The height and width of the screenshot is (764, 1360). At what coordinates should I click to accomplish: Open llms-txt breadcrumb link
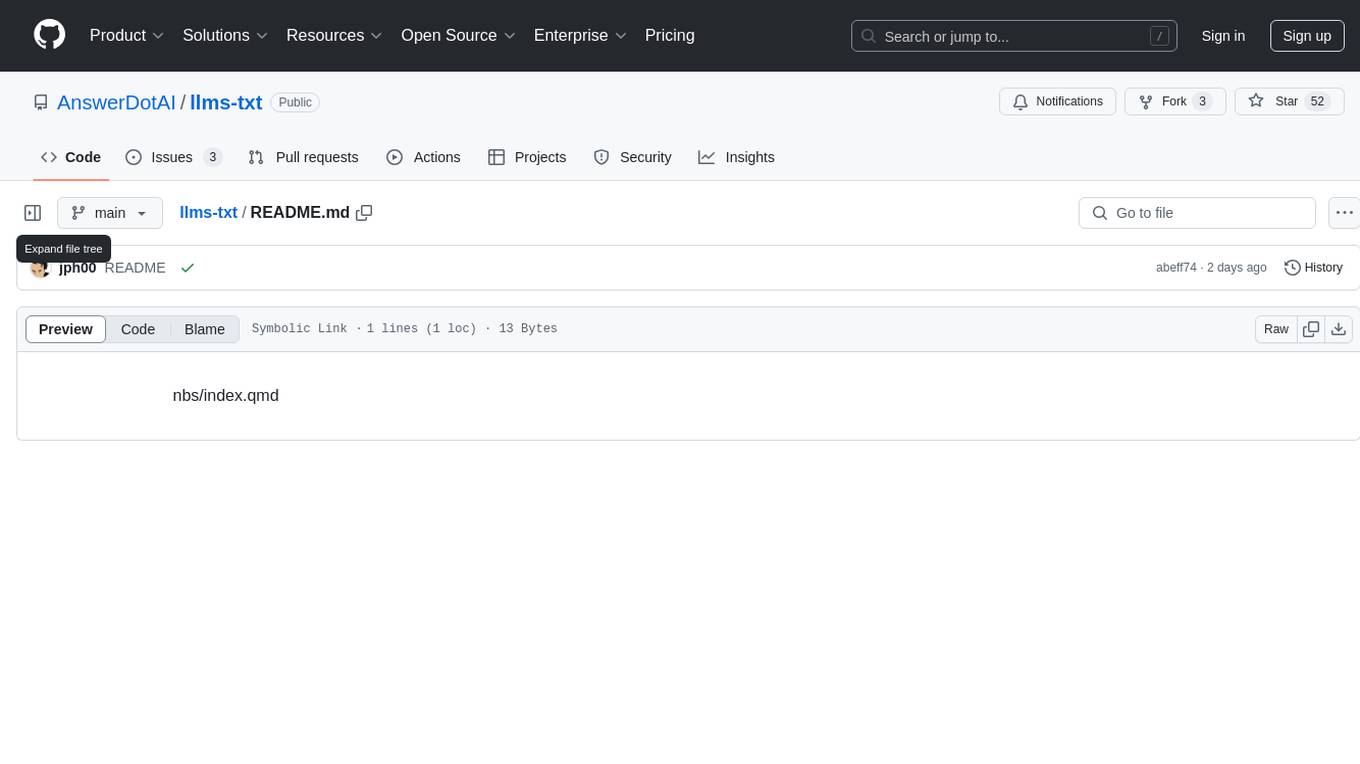pyautogui.click(x=208, y=213)
